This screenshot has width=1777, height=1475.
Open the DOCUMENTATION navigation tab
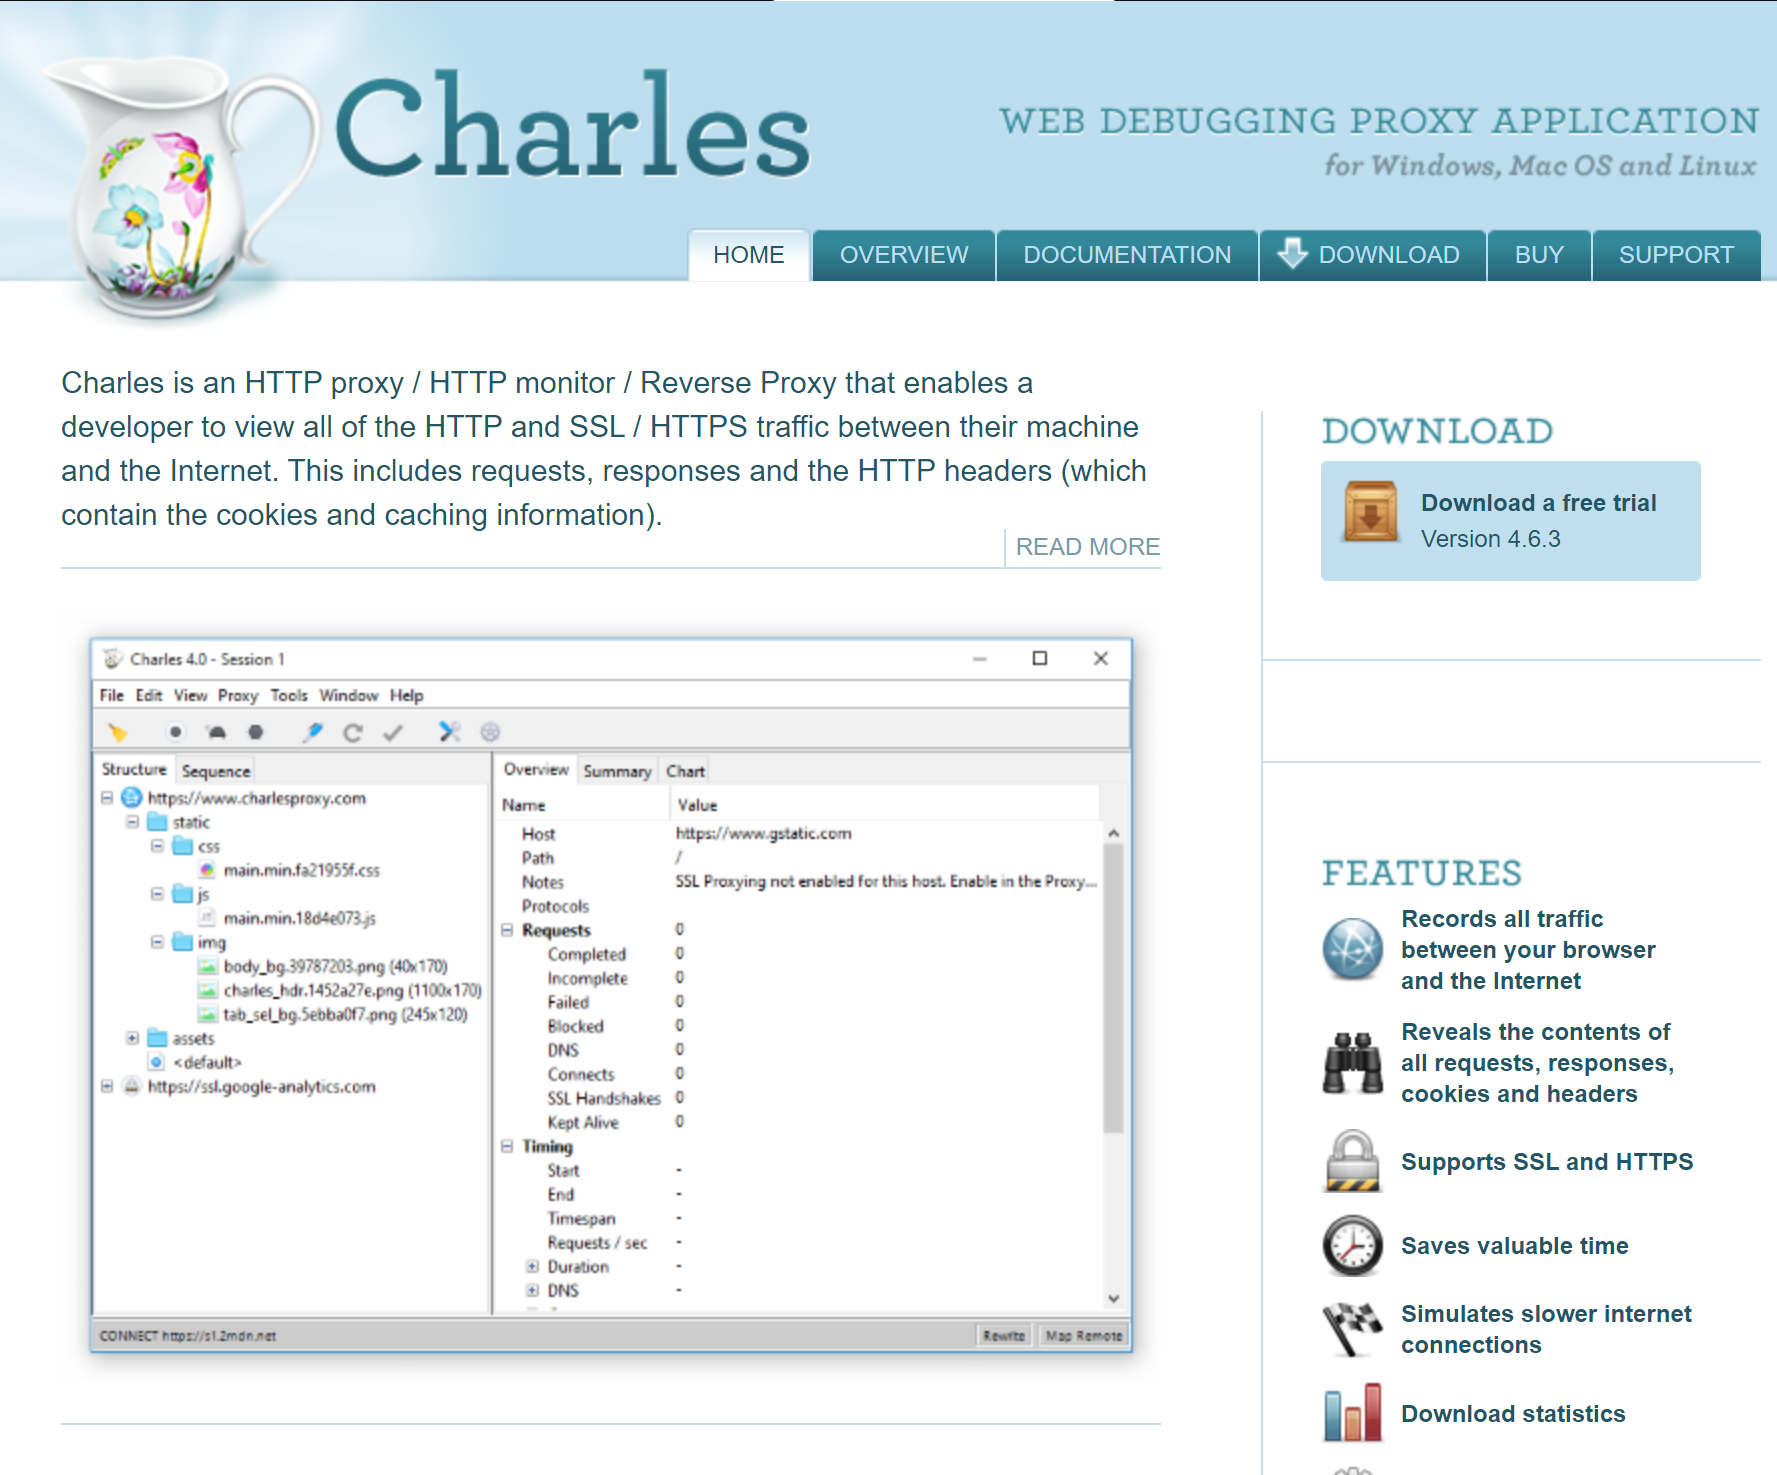pyautogui.click(x=1127, y=255)
